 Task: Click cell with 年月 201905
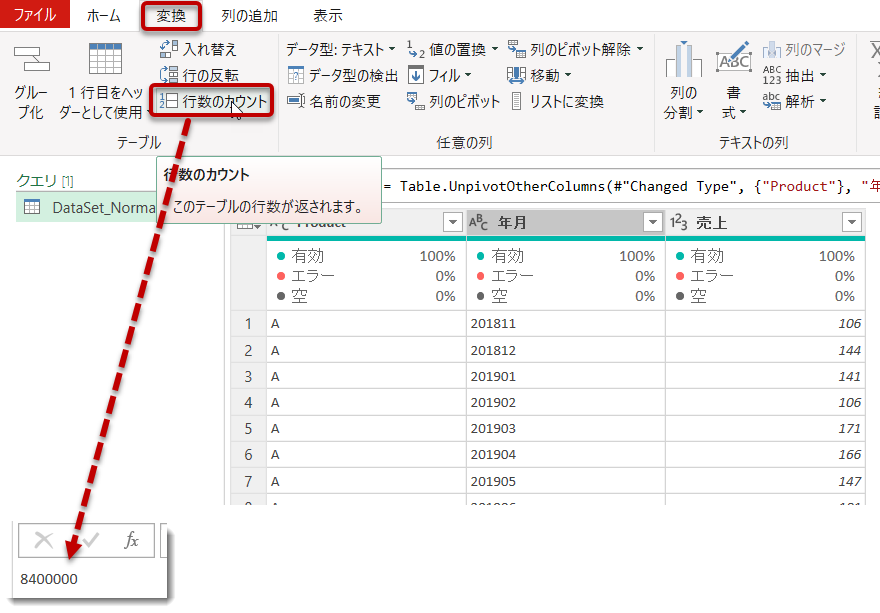point(565,481)
